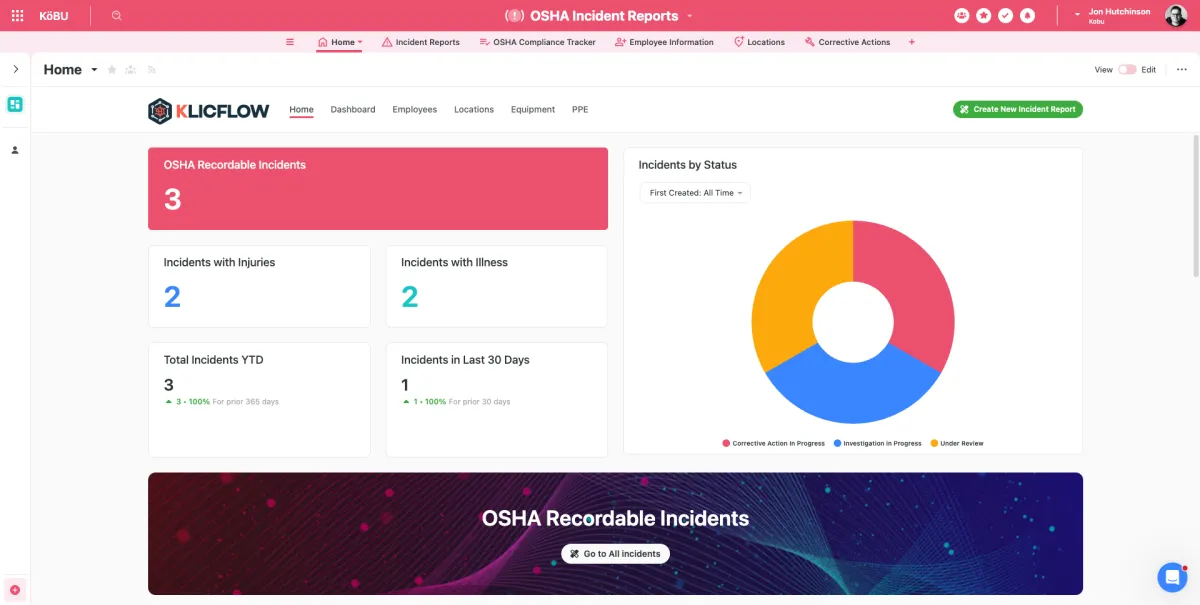Open the Home page title dropdown arrow
Screen dimensions: 1200x605
[94, 70]
